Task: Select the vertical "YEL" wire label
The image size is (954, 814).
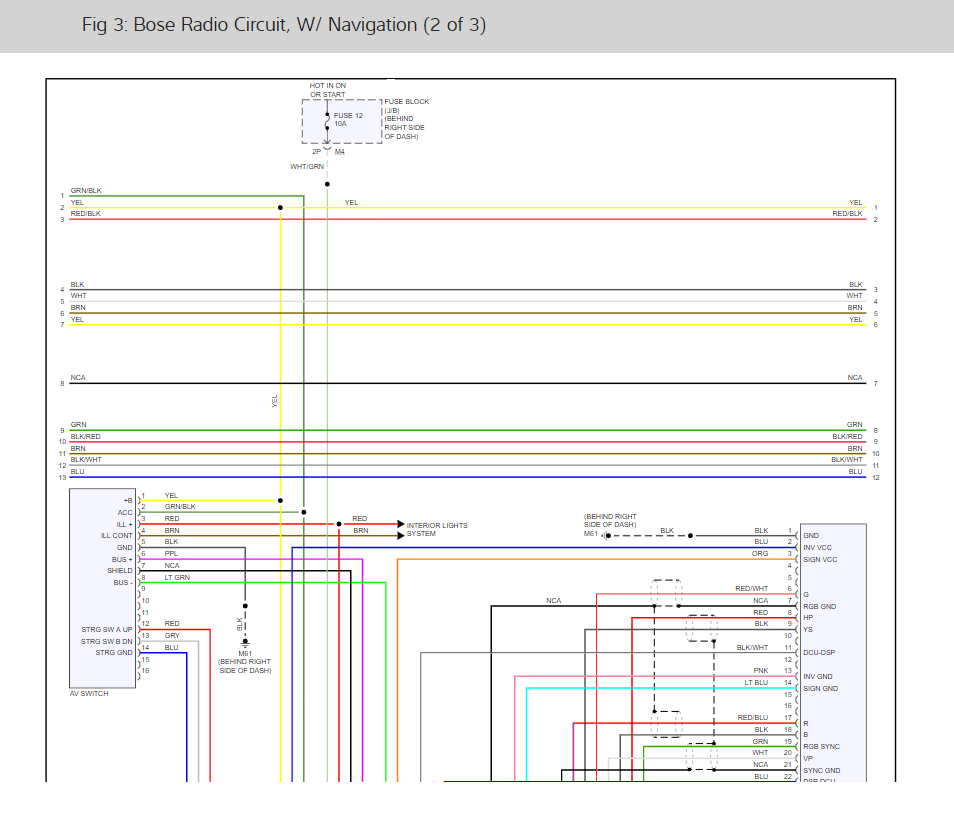Action: 274,401
